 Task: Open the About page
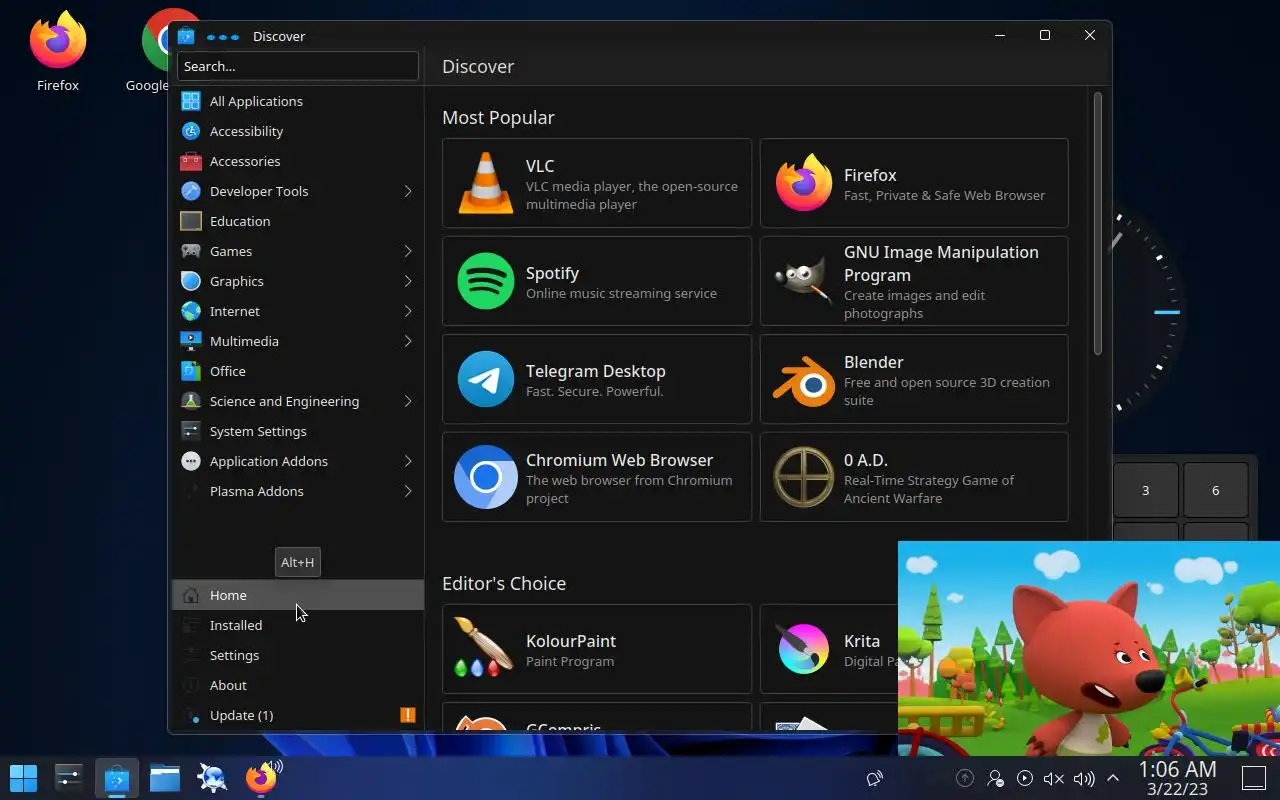[x=298, y=685]
